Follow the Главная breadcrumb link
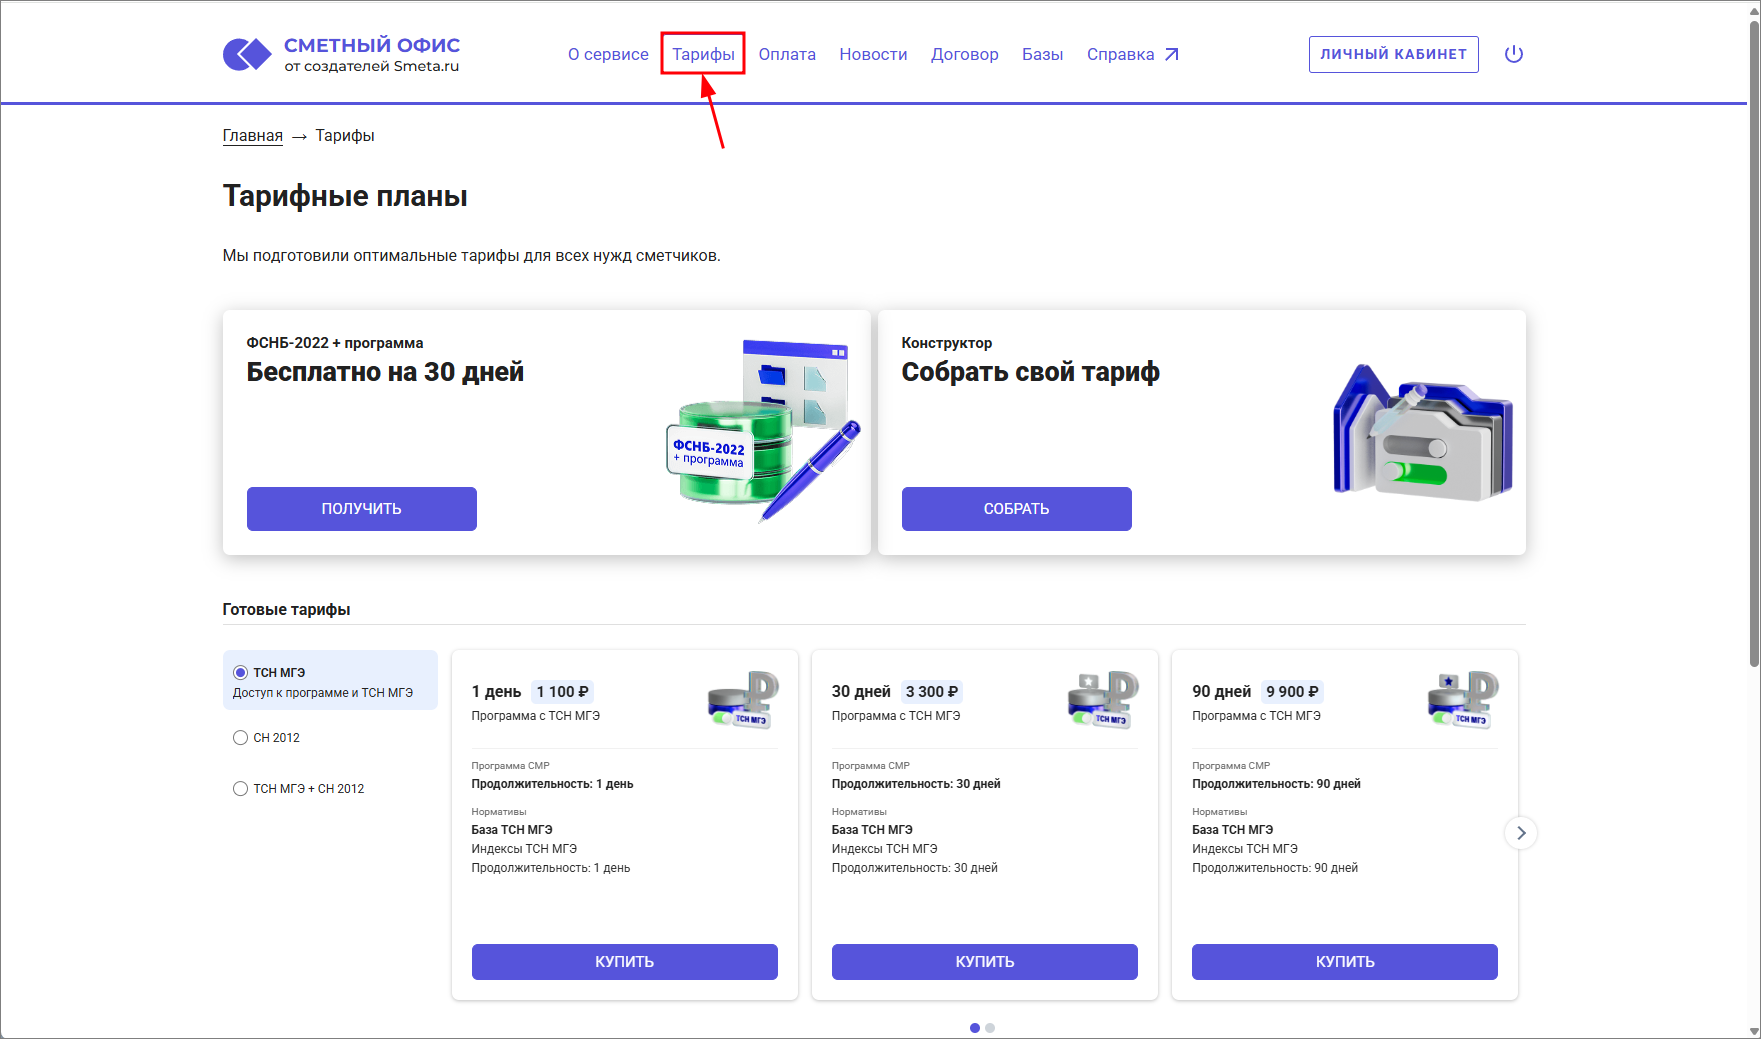 tap(252, 136)
